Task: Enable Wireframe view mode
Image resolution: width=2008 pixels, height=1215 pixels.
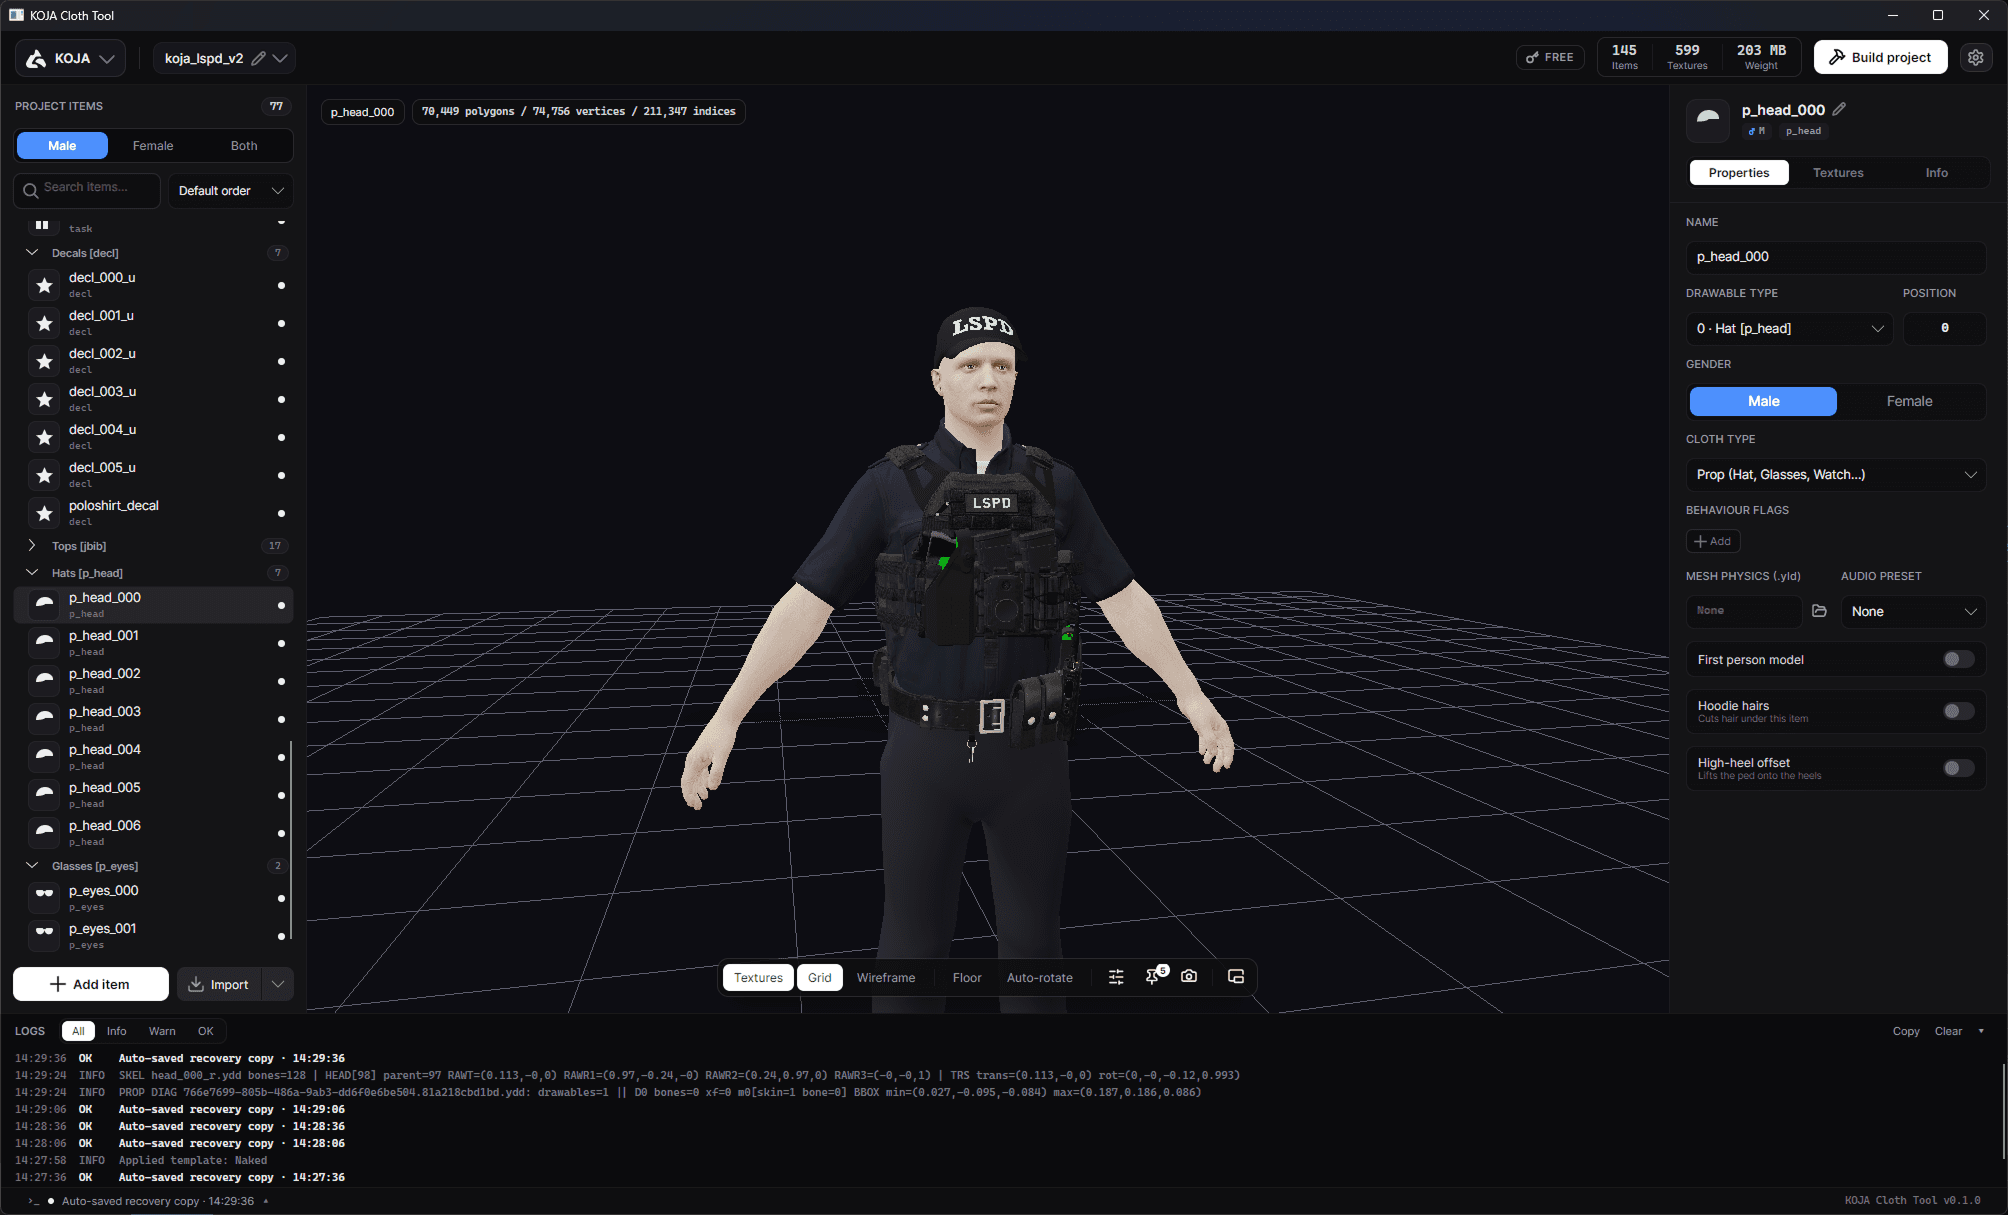Action: click(x=886, y=978)
